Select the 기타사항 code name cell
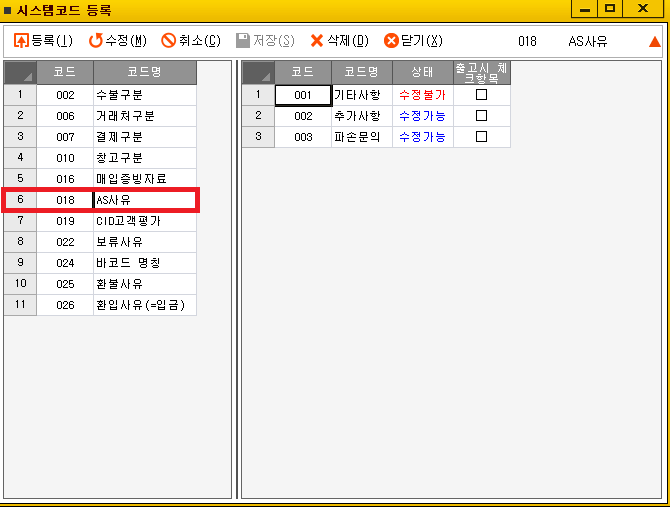Image resolution: width=670 pixels, height=507 pixels. pyautogui.click(x=362, y=94)
